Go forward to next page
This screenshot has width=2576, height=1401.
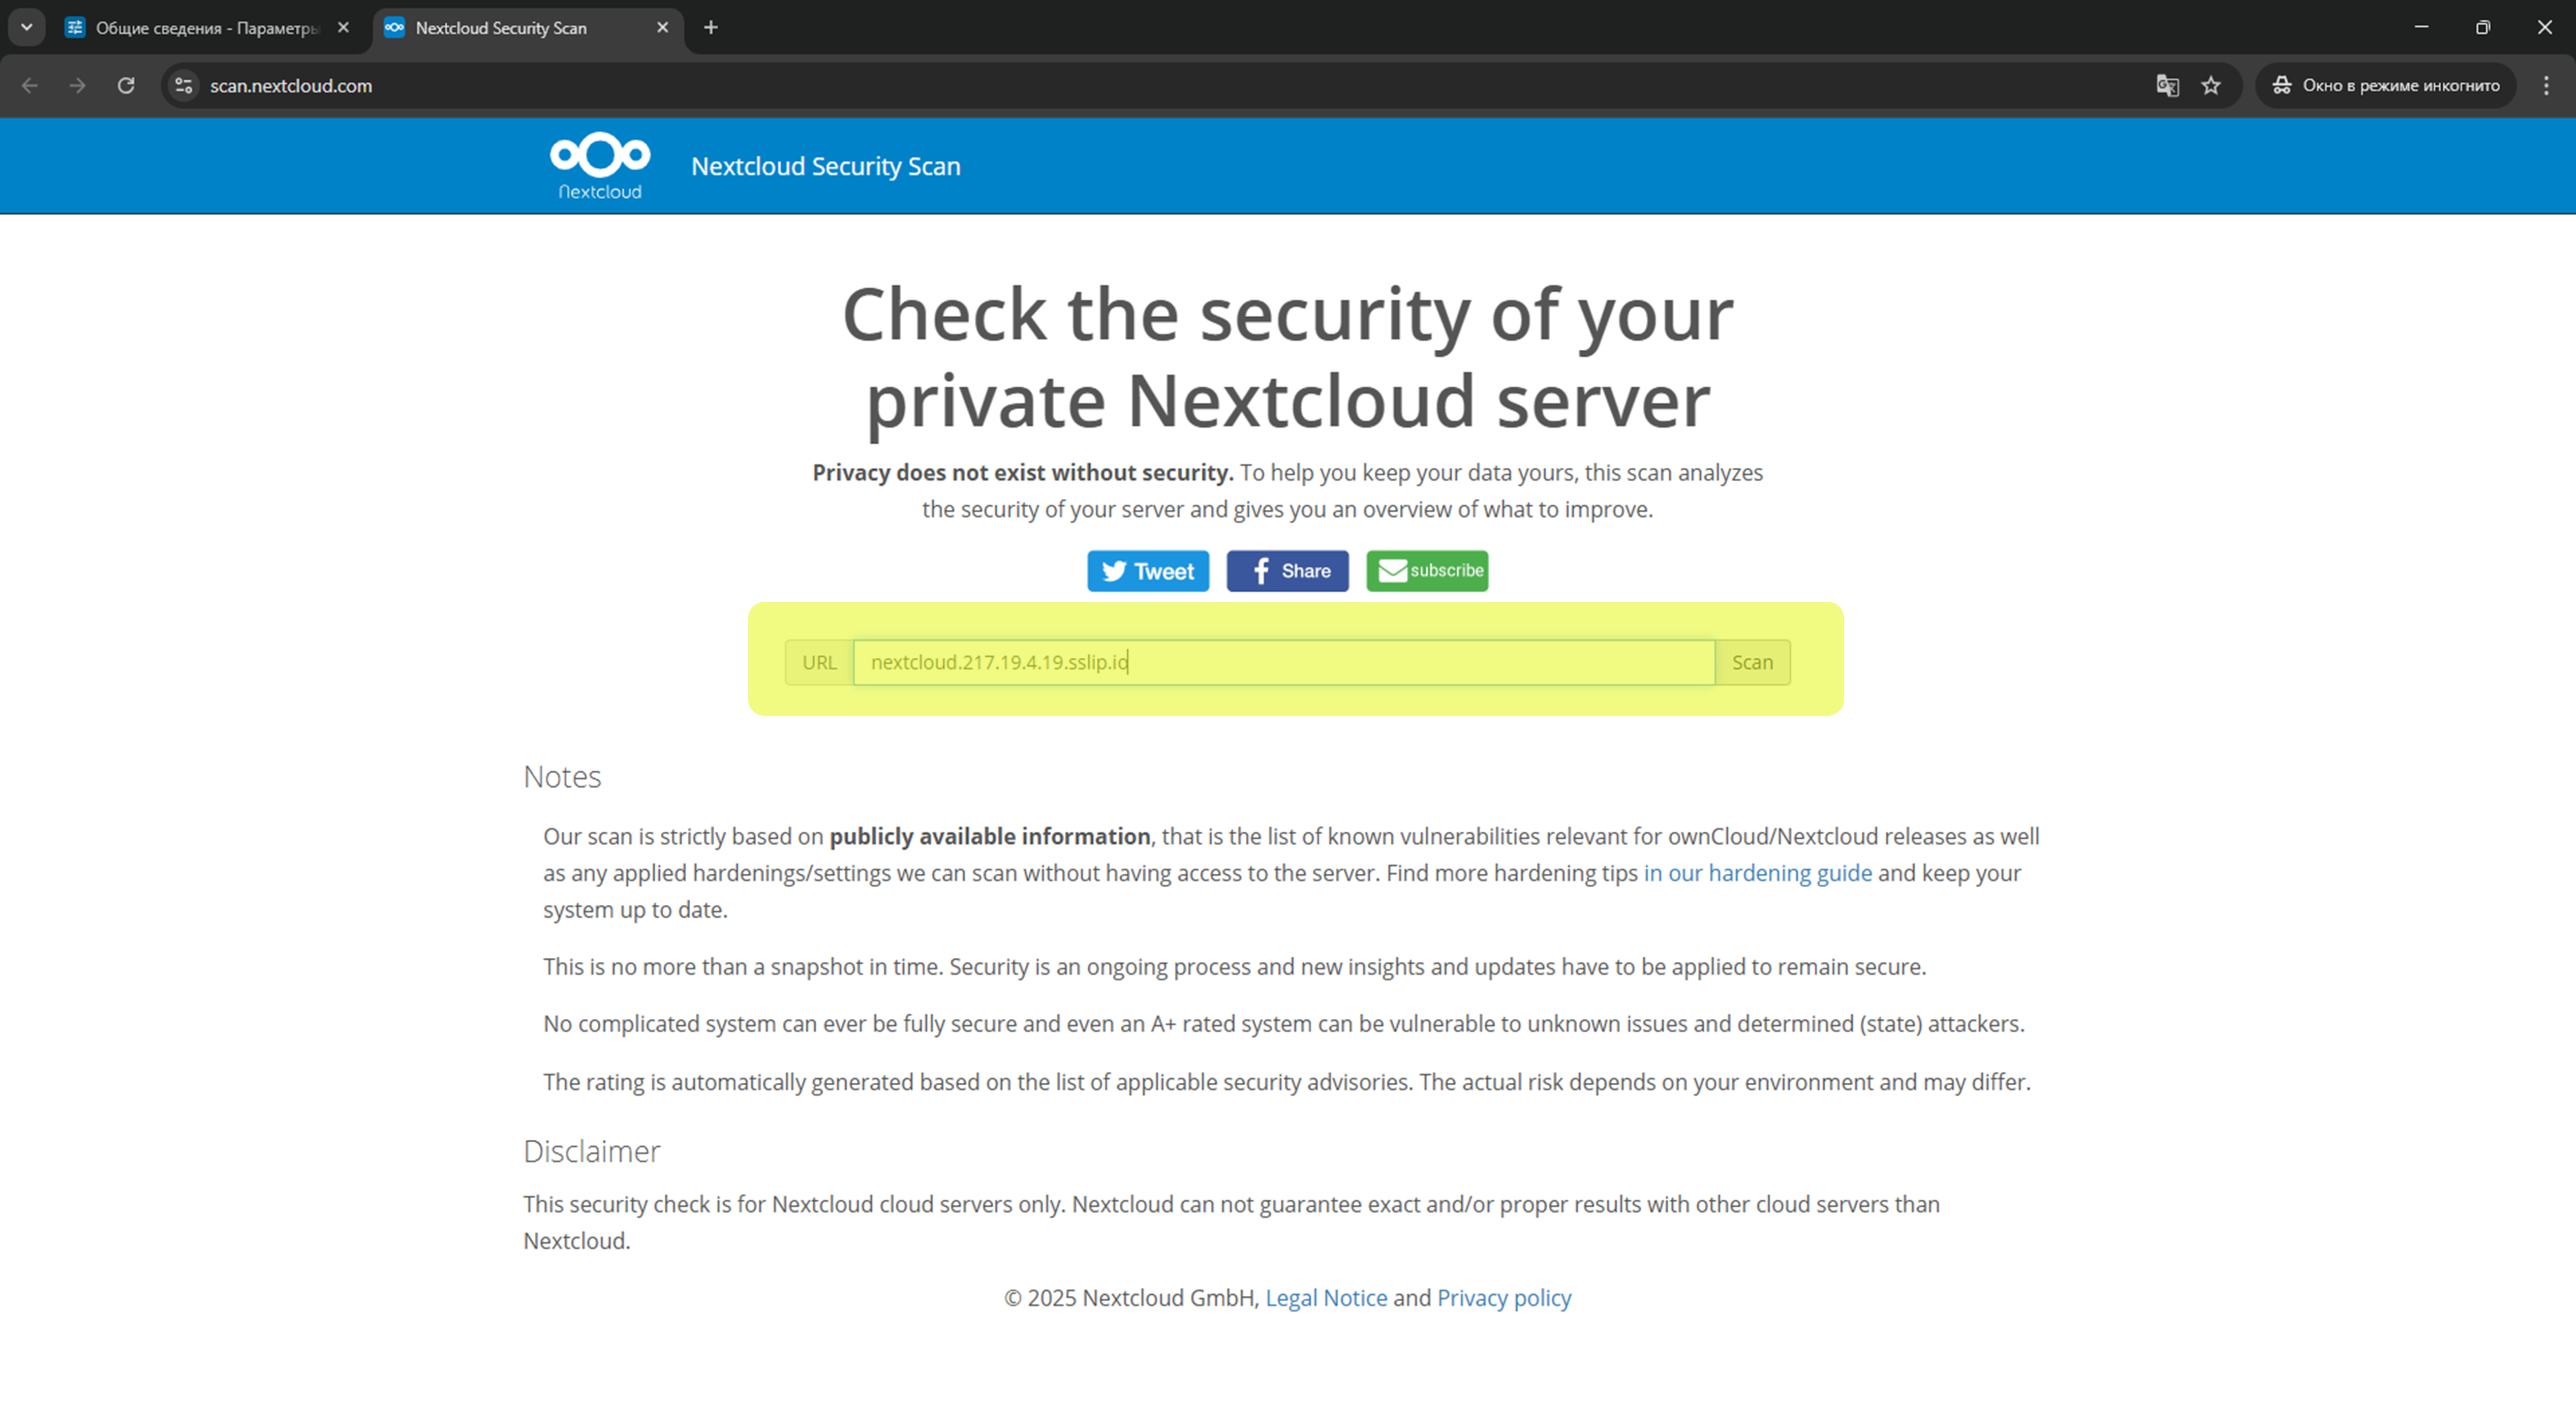78,86
